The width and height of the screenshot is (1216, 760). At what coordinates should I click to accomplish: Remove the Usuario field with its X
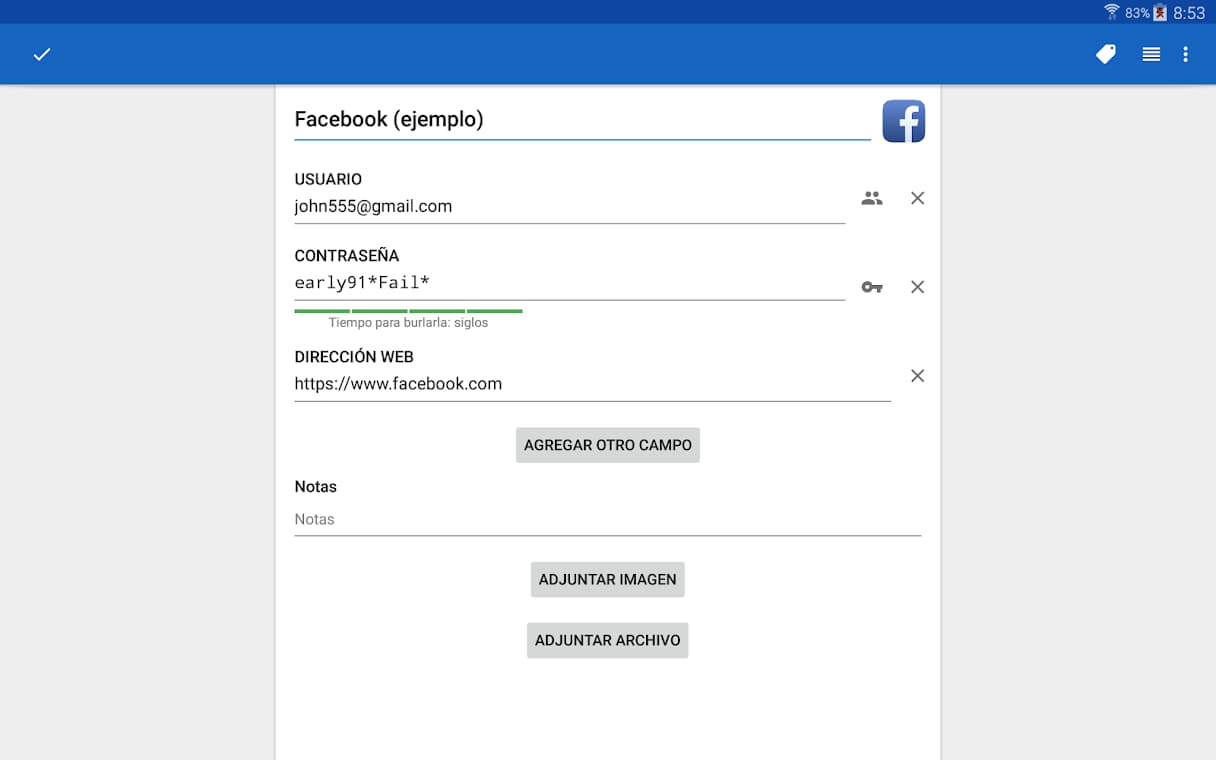click(917, 198)
